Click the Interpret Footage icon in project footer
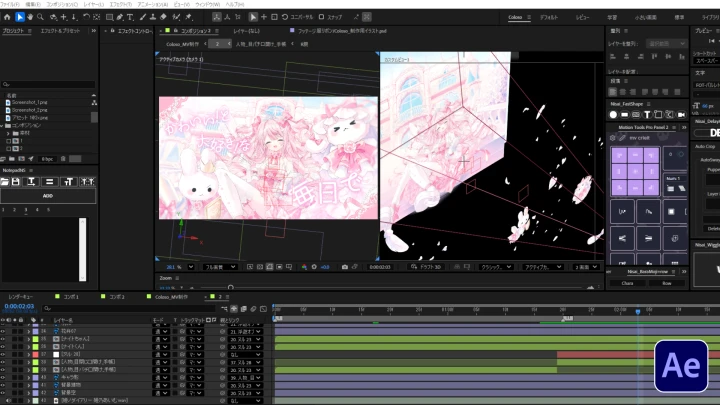 click(3, 159)
